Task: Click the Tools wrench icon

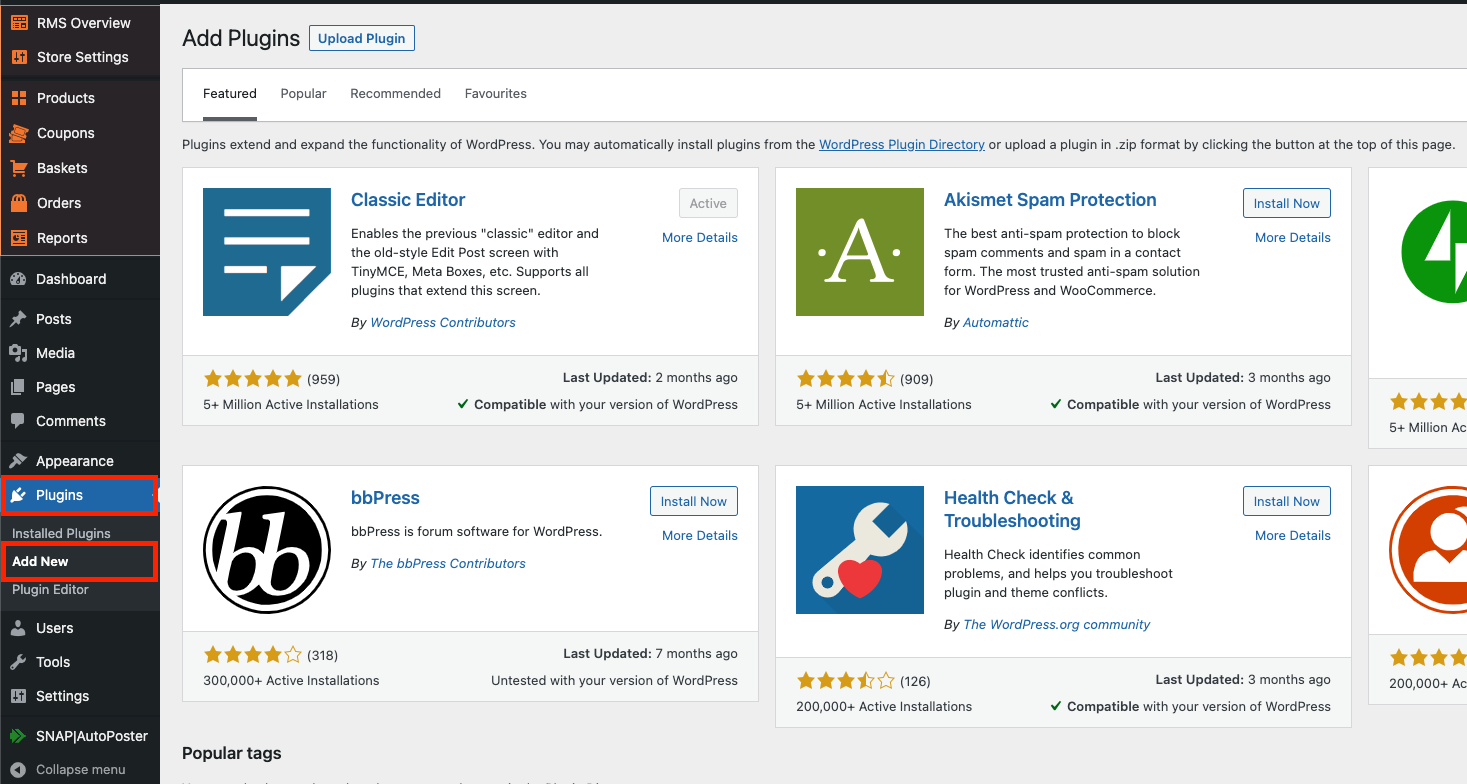Action: coord(18,662)
